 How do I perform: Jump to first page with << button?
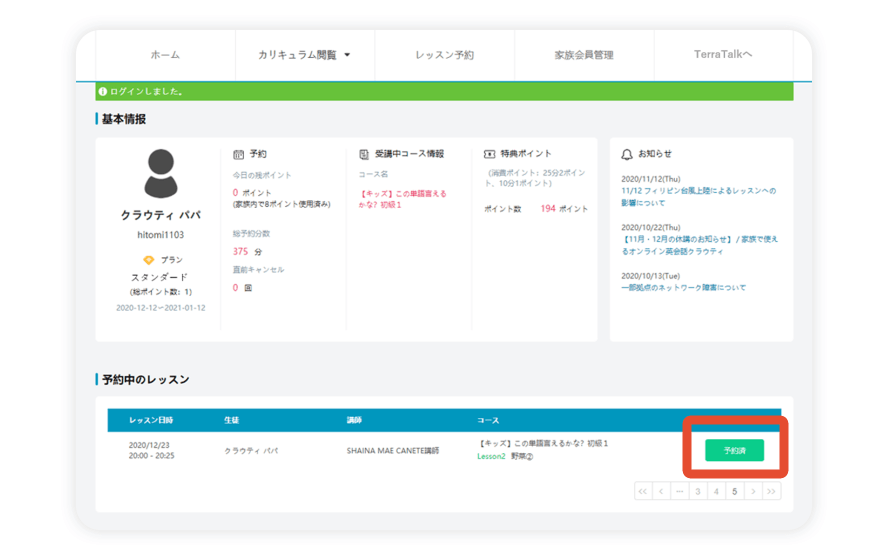click(x=643, y=491)
